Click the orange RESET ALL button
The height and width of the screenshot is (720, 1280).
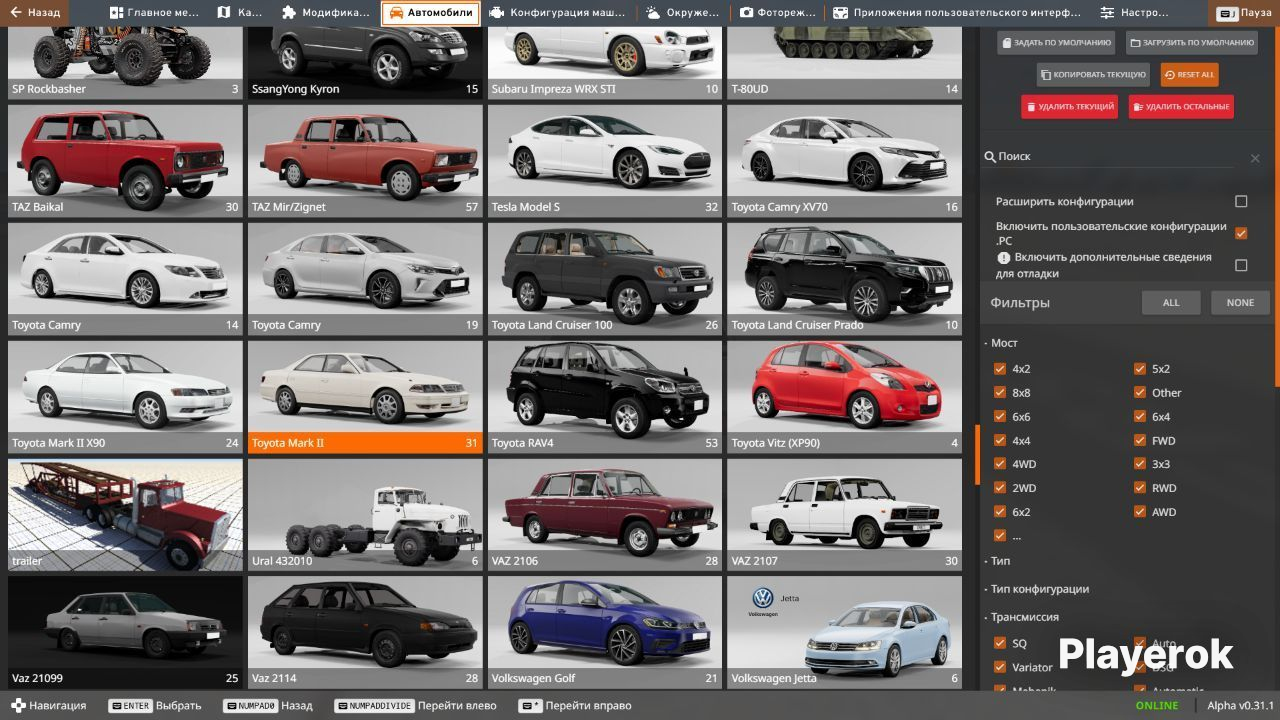[x=1189, y=75]
